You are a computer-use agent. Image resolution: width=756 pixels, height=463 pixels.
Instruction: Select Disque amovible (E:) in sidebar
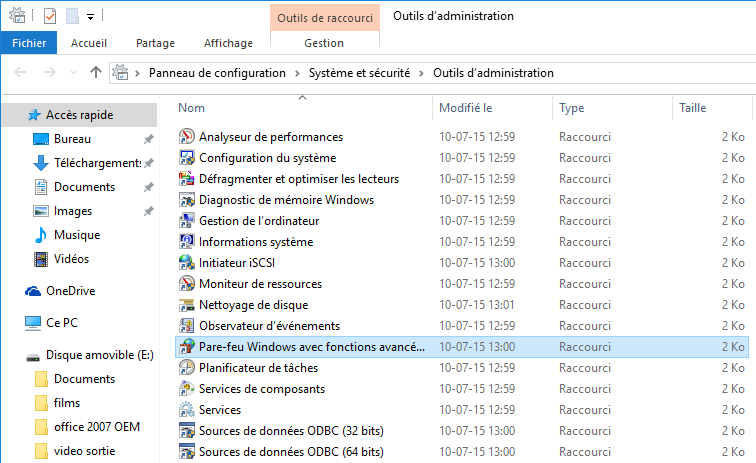pyautogui.click(x=100, y=355)
